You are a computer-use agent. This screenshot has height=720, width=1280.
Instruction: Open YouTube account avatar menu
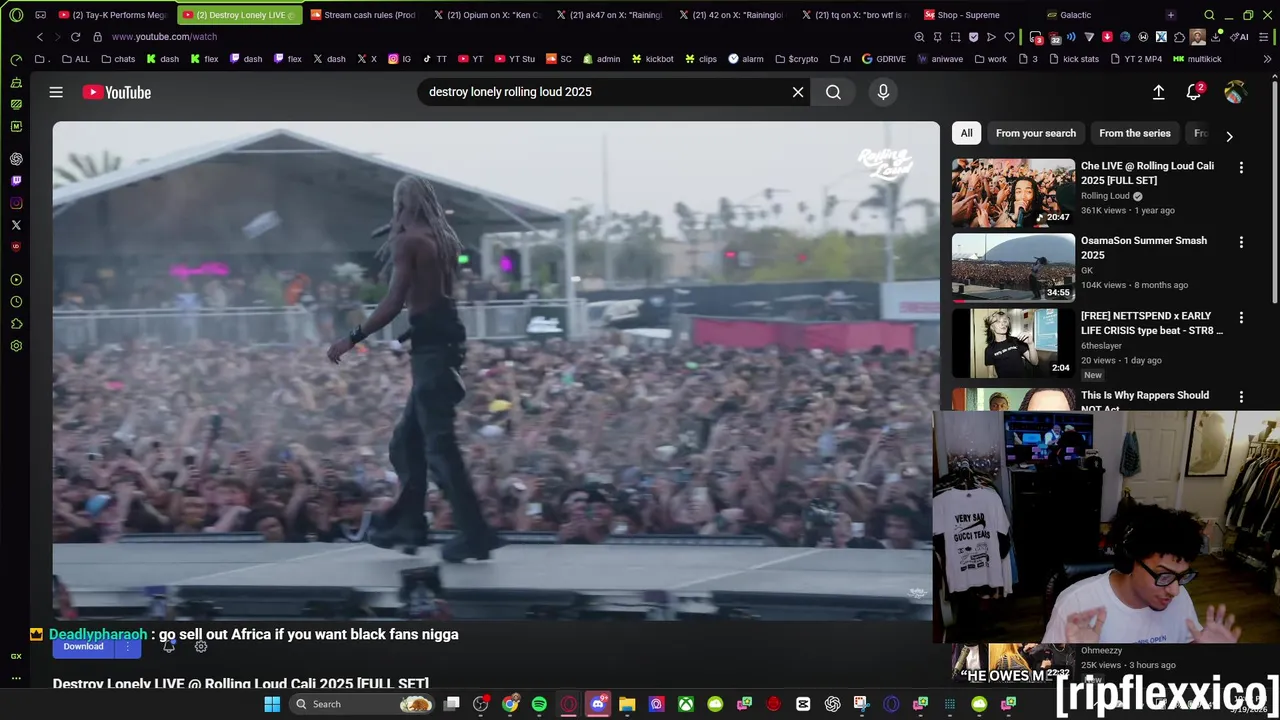[1235, 92]
